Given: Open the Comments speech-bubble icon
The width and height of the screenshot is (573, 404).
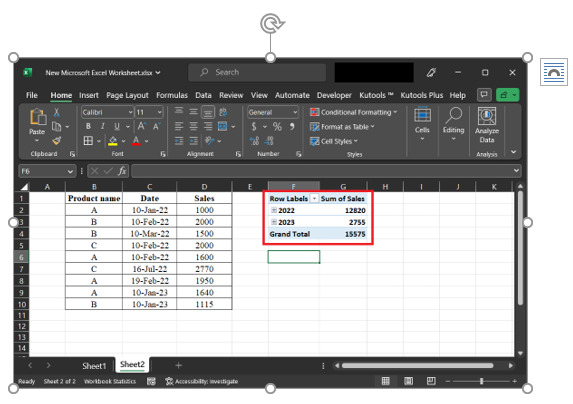Looking at the screenshot, I should tap(484, 95).
